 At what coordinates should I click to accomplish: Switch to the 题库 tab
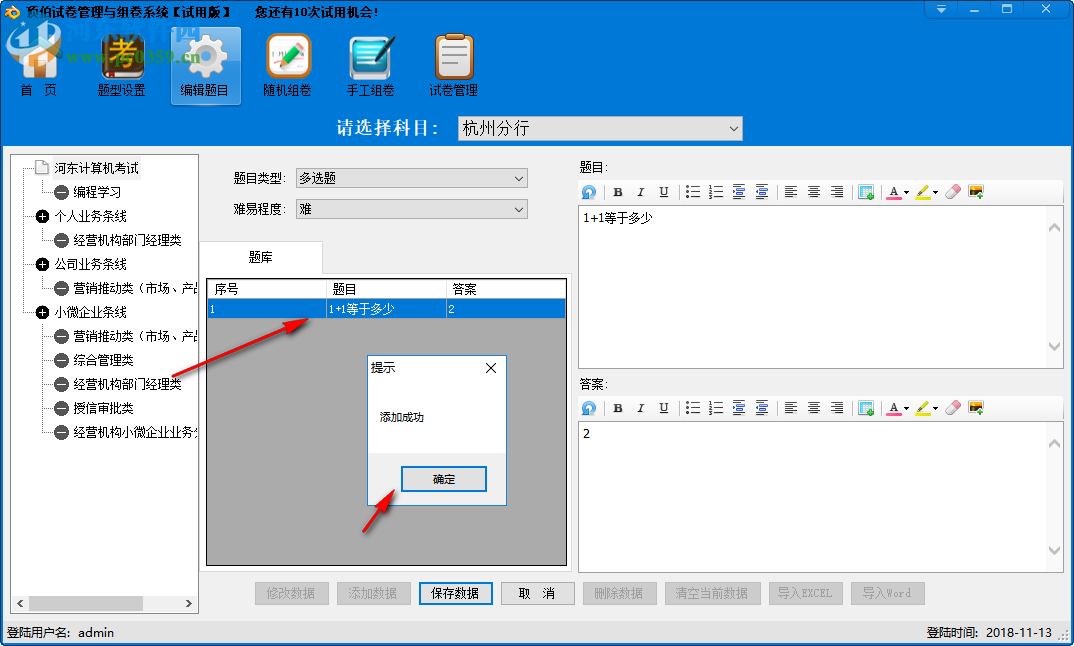(261, 256)
